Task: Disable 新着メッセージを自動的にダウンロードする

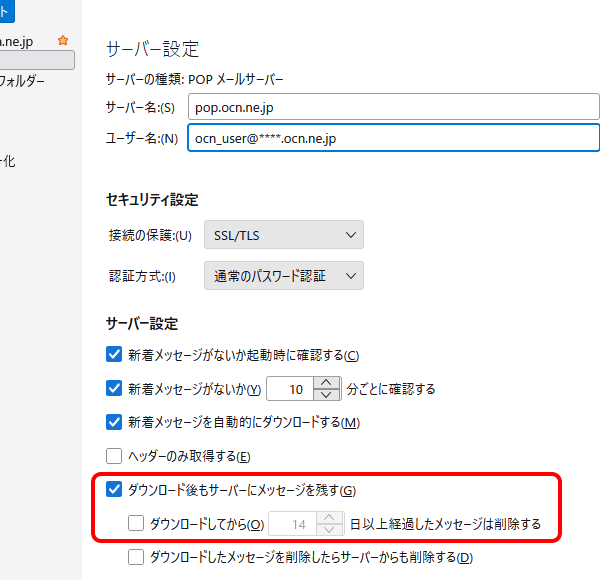Action: click(114, 422)
